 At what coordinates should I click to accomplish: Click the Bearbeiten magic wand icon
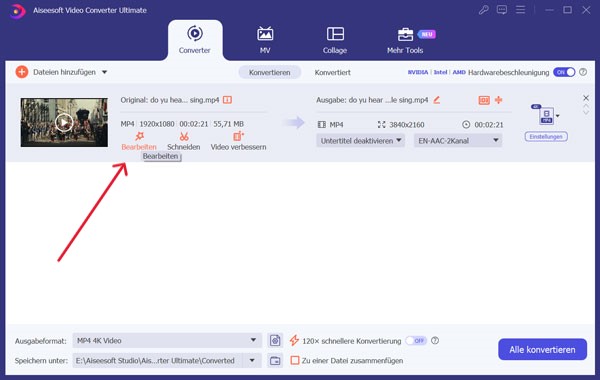(139, 136)
